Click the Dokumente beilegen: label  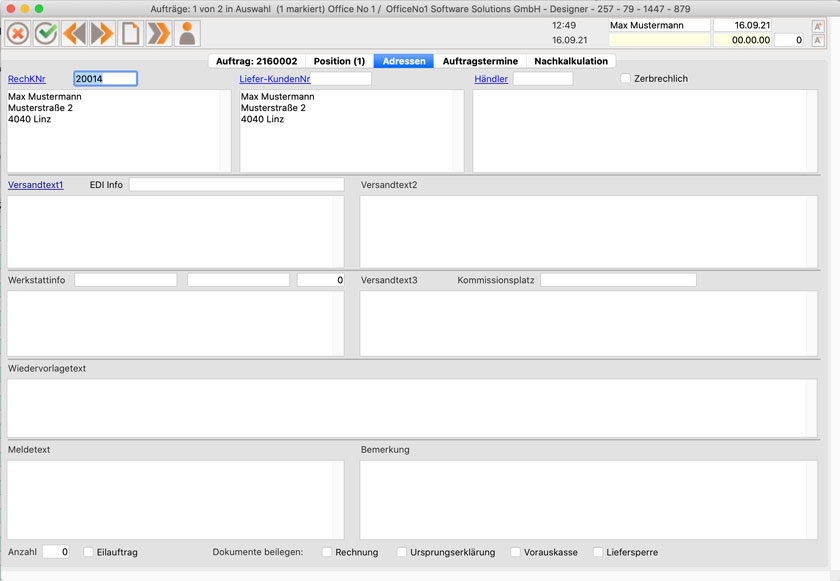point(258,552)
